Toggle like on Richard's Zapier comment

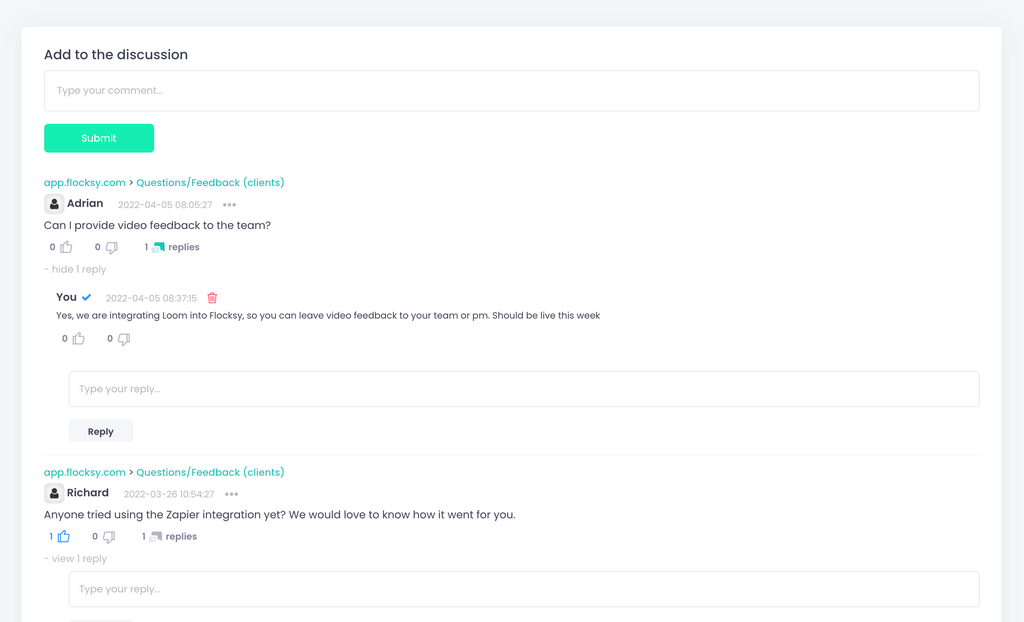(x=63, y=537)
